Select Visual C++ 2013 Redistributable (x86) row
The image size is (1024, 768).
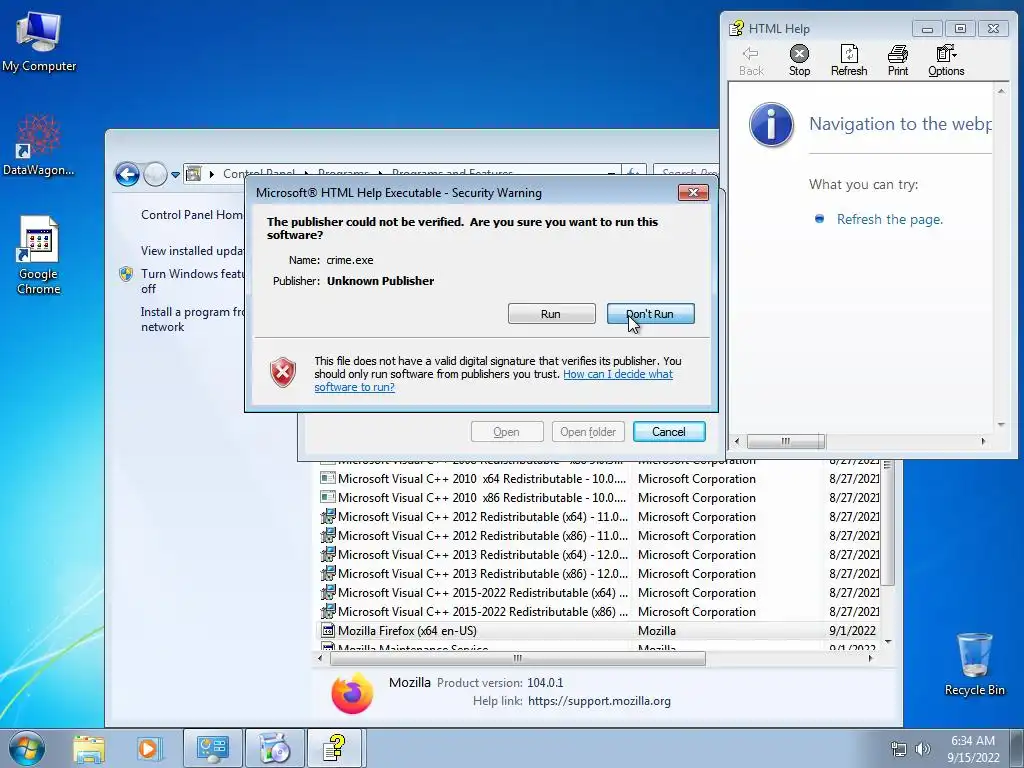[598, 573]
